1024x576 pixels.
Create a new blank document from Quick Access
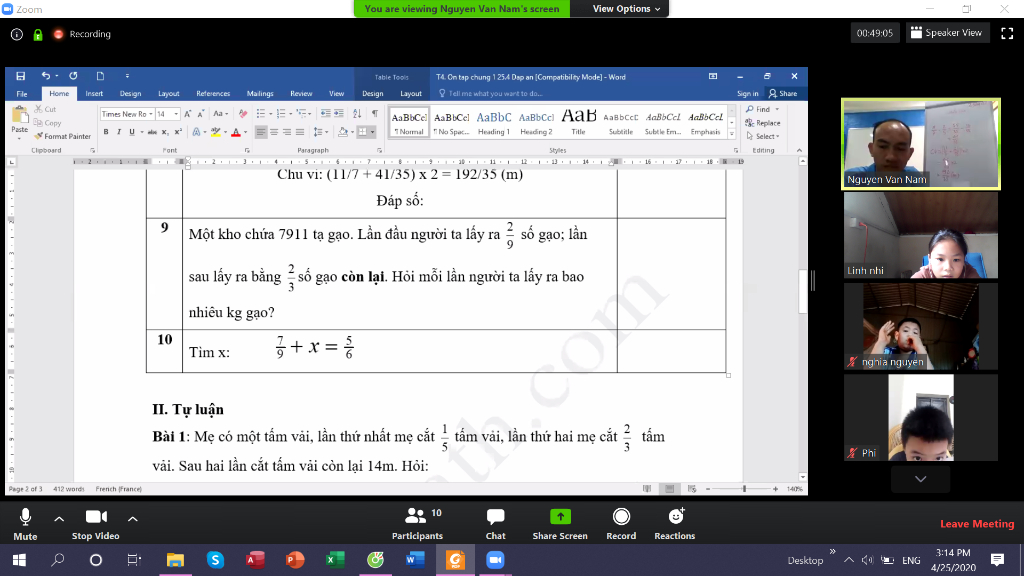[100, 76]
